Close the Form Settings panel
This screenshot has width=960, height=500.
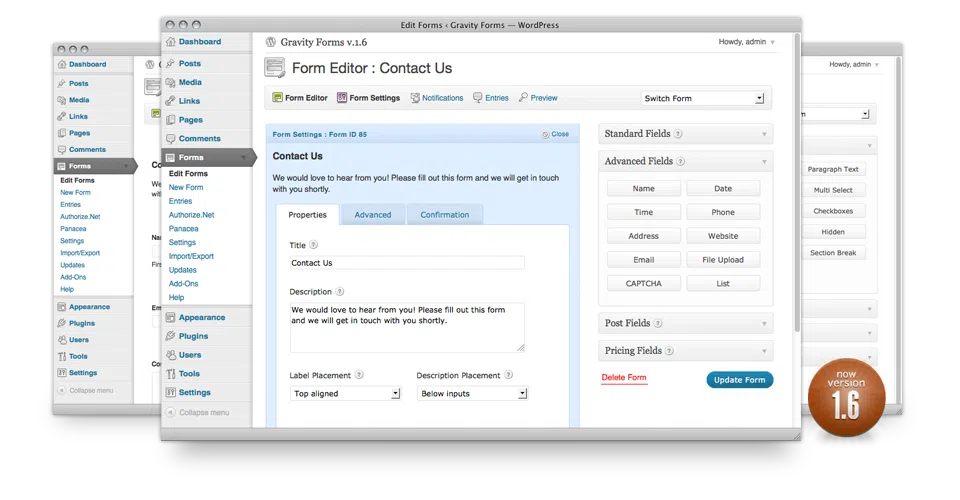click(x=555, y=134)
